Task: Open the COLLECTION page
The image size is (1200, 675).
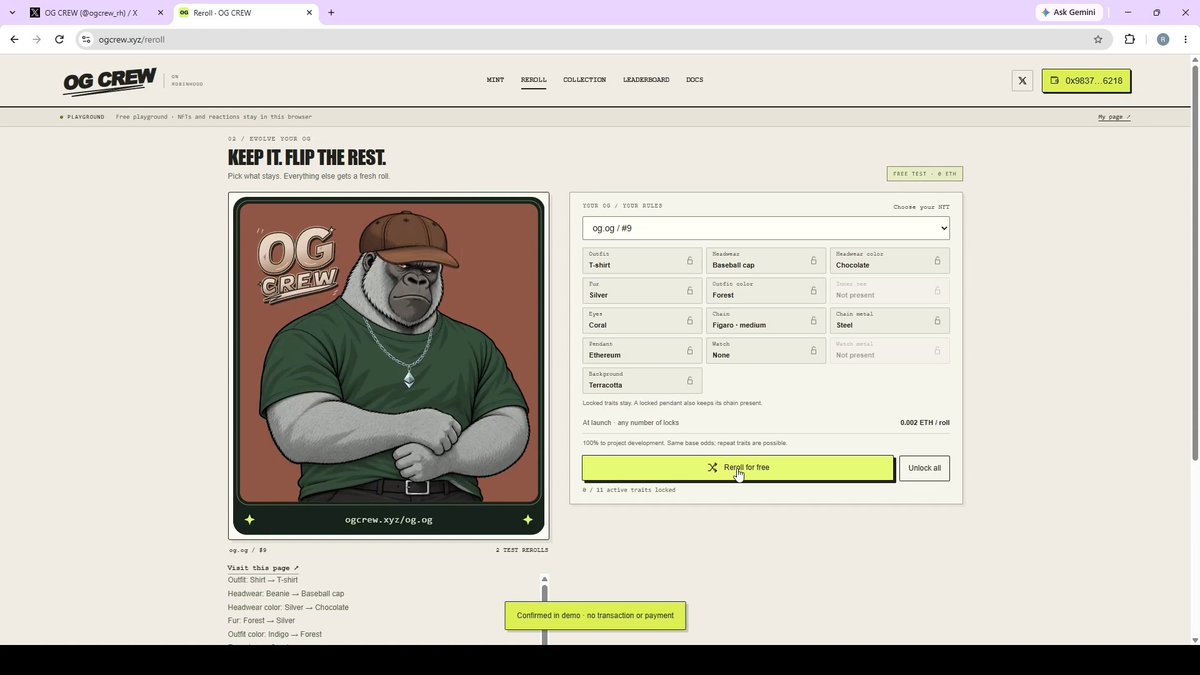Action: [x=584, y=80]
